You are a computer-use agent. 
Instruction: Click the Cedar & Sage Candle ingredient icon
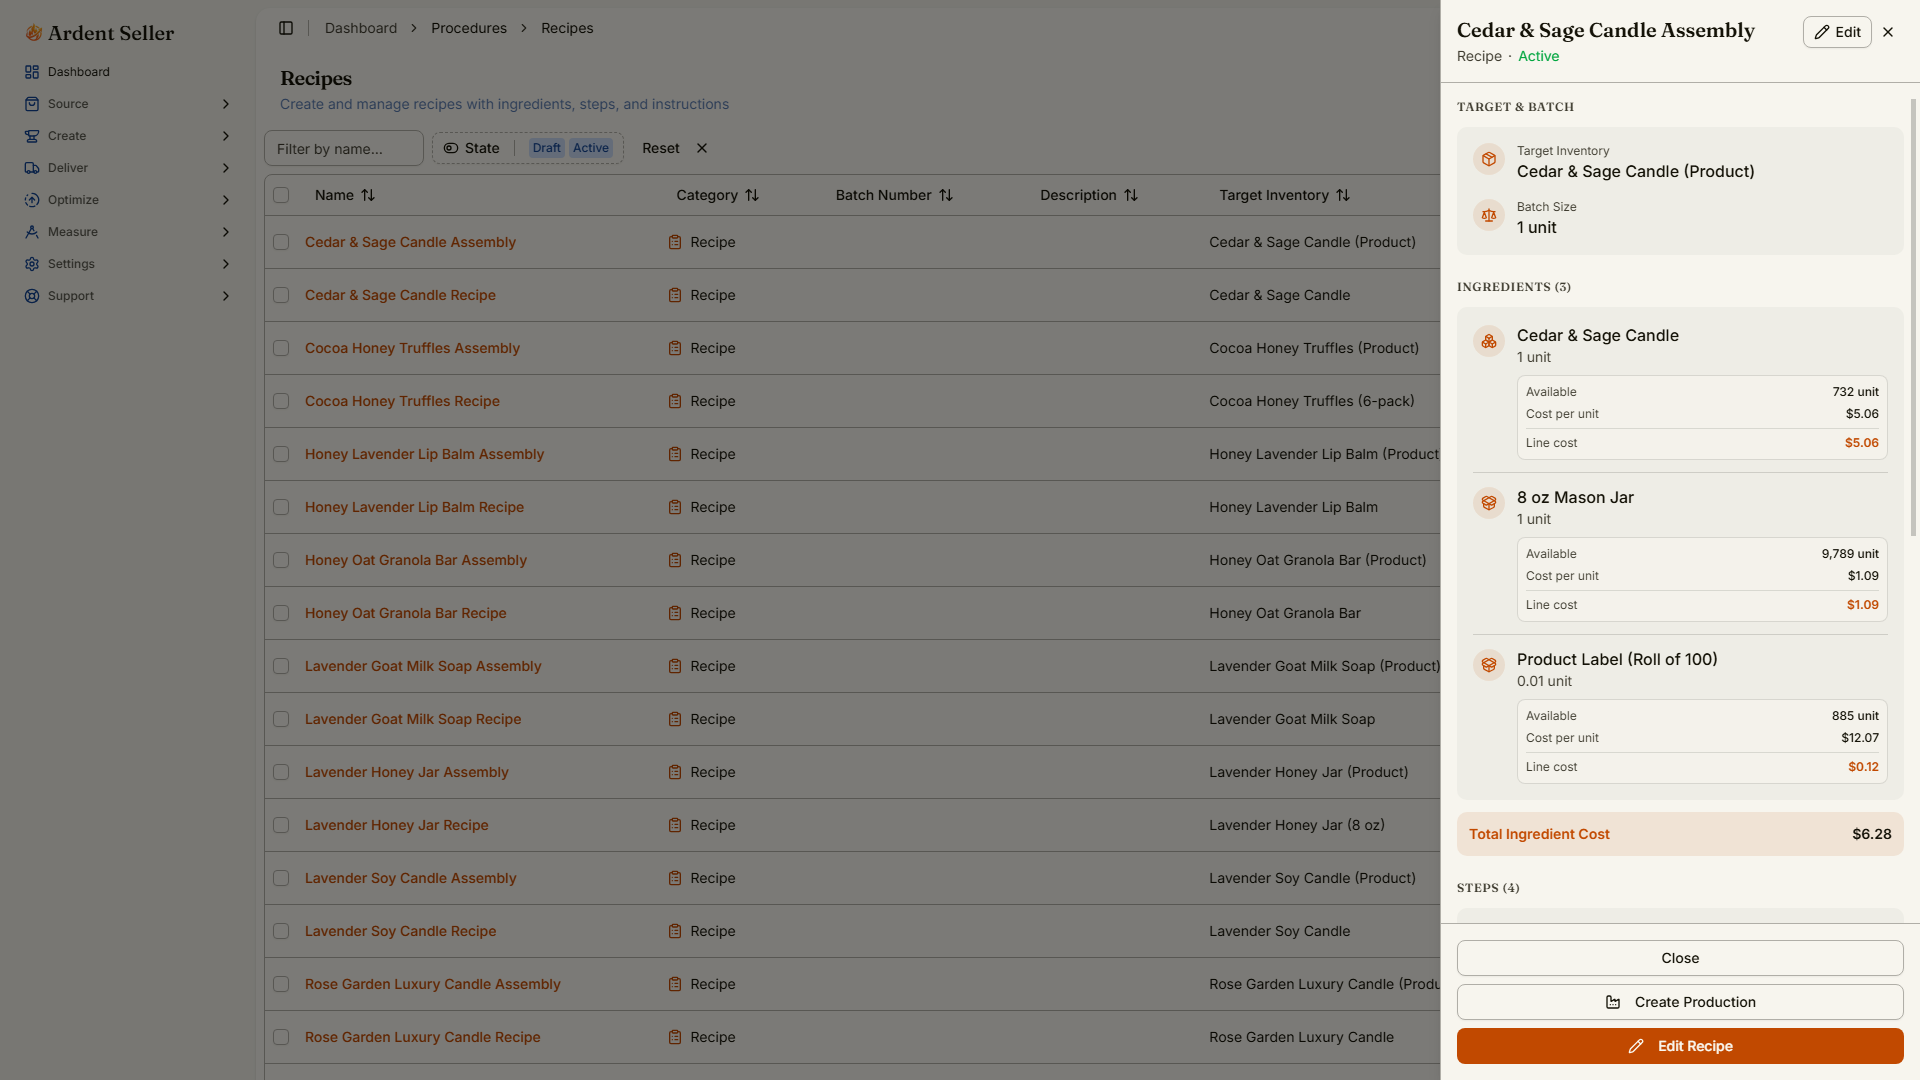tap(1489, 341)
